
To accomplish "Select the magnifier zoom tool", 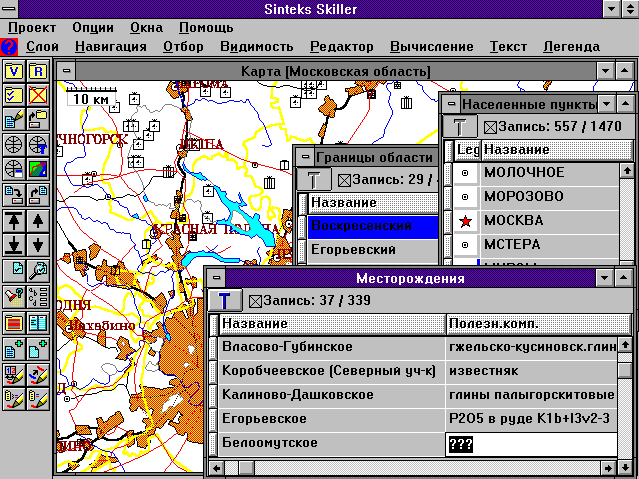I will point(37,270).
